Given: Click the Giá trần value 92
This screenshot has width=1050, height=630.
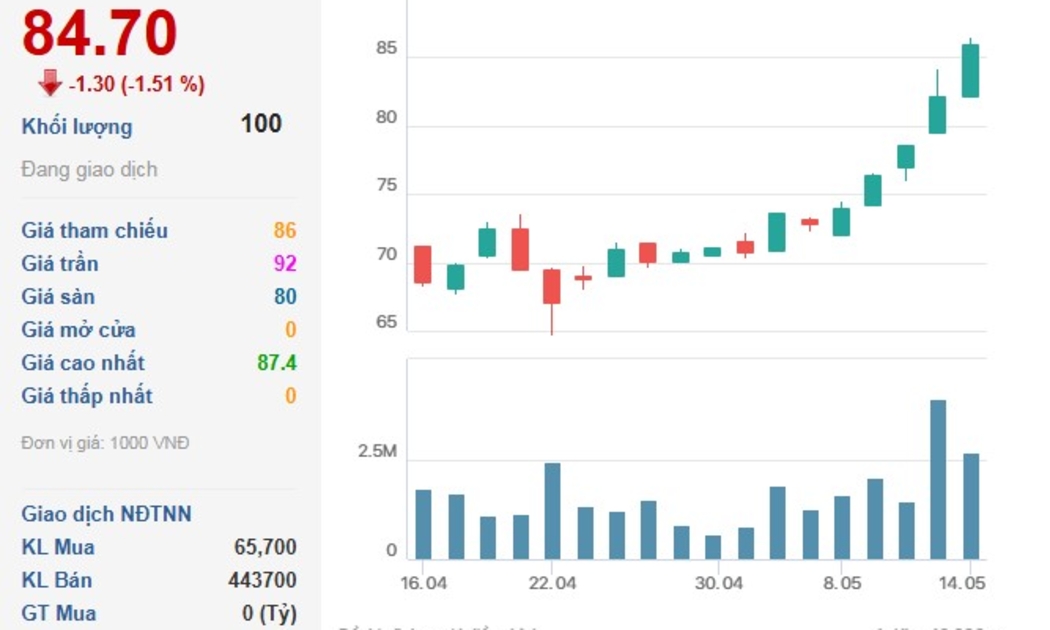Looking at the screenshot, I should tap(285, 264).
